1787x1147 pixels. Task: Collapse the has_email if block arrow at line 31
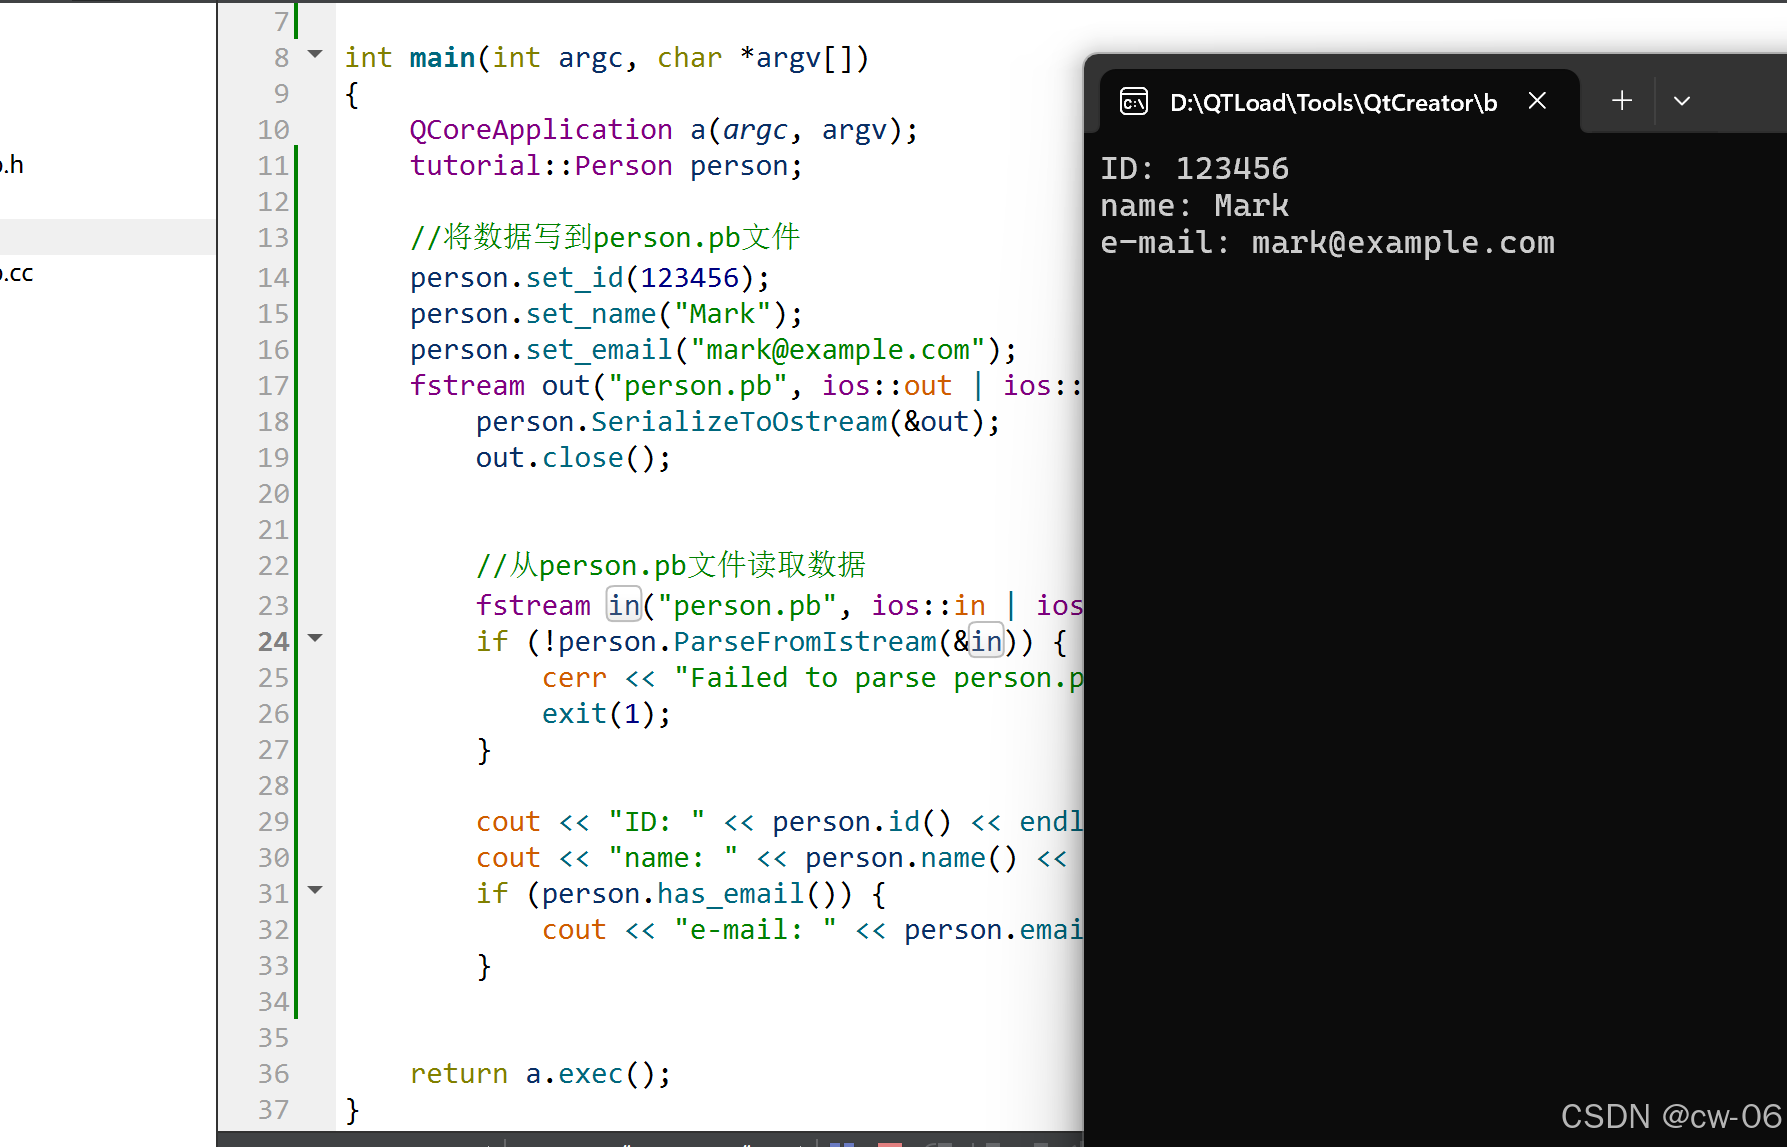tap(315, 890)
